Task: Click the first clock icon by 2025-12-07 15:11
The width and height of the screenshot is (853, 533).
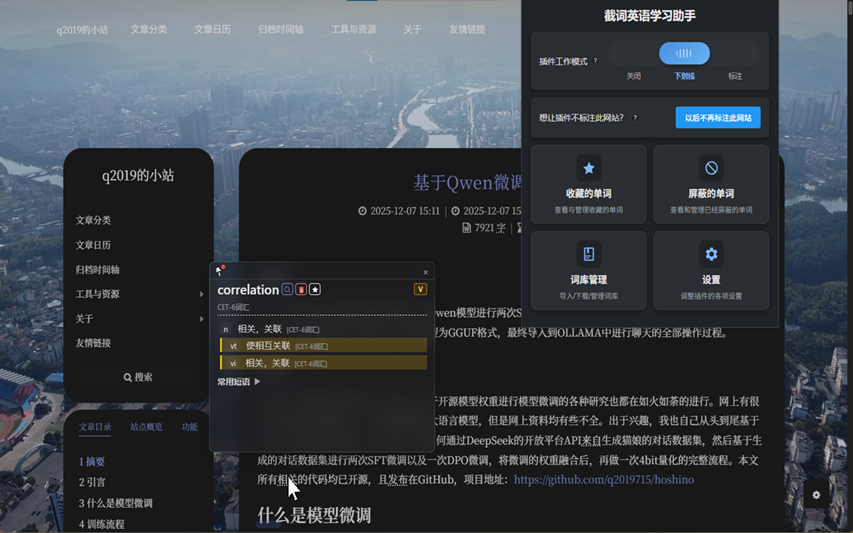Action: [362, 211]
